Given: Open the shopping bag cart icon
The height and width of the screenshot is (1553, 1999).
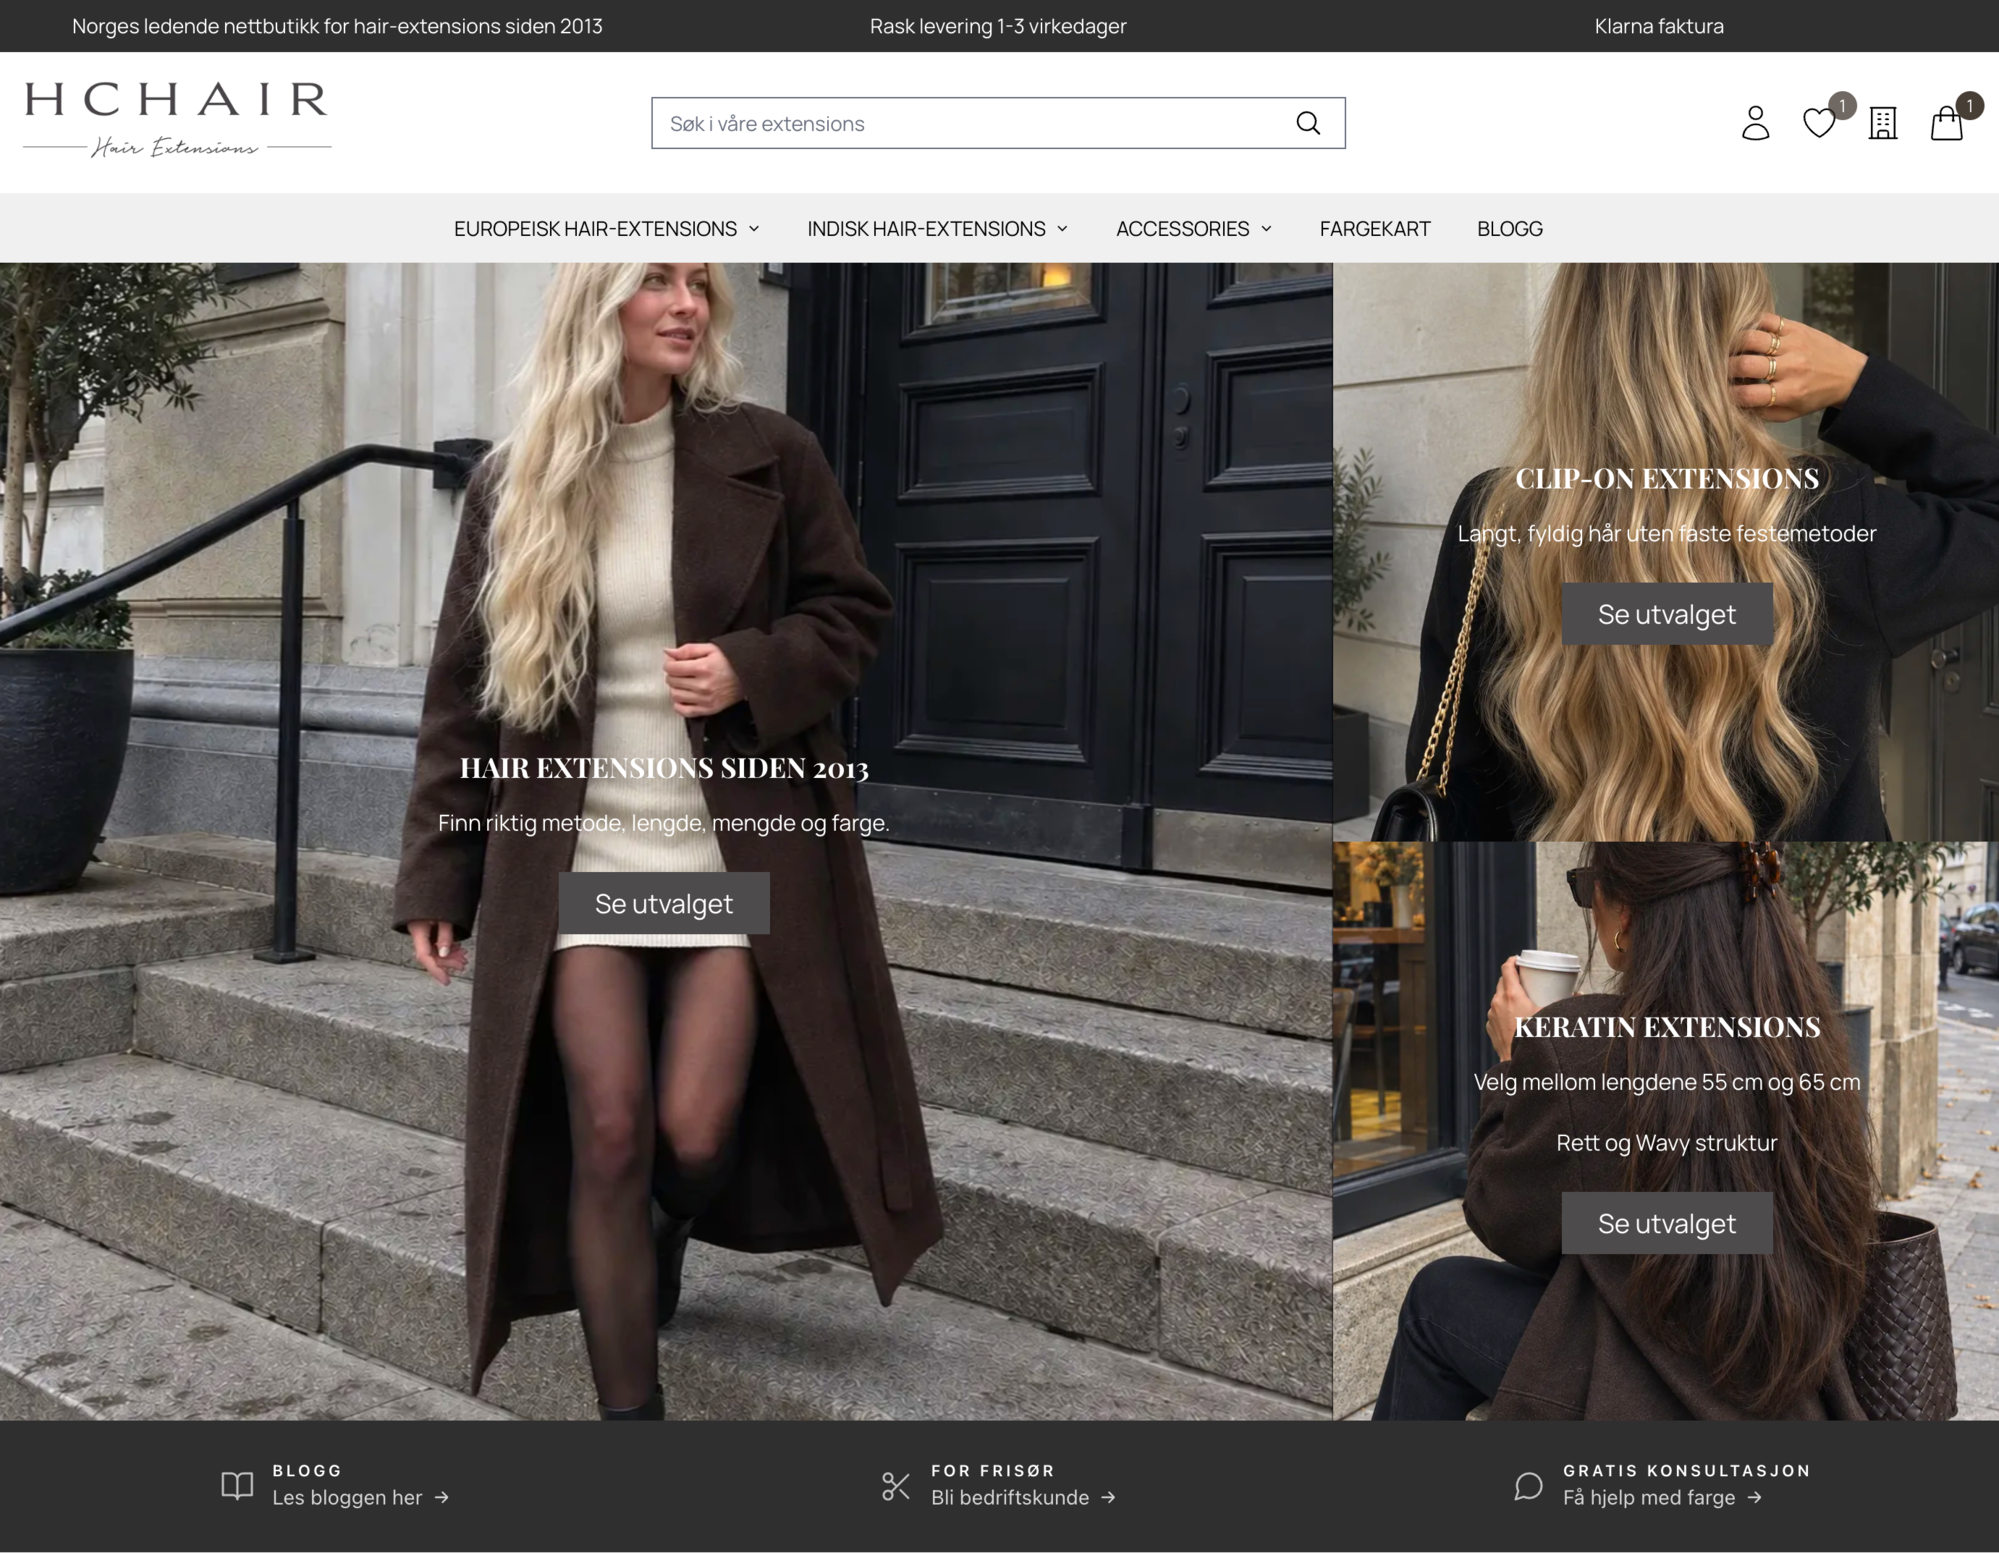Looking at the screenshot, I should pyautogui.click(x=1946, y=123).
